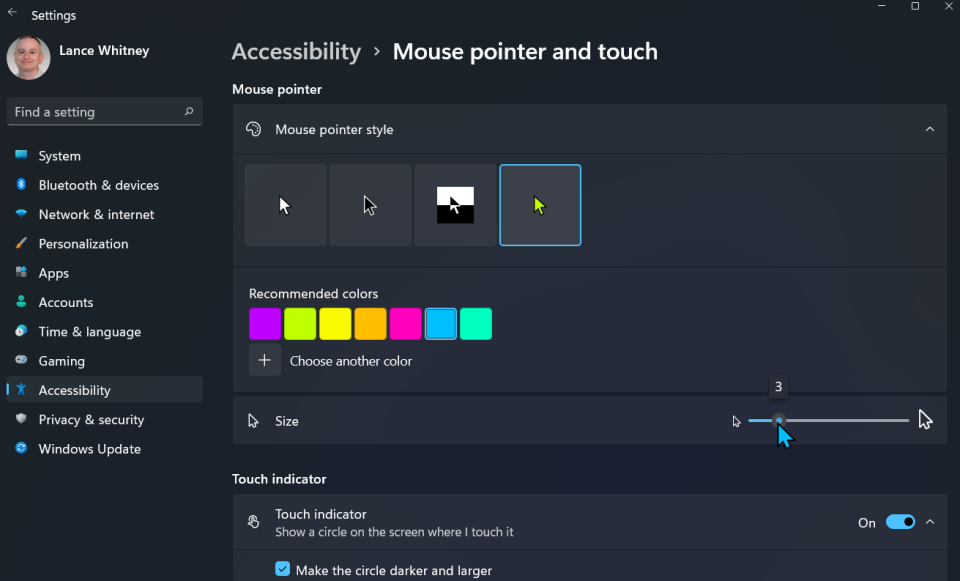Open Time & language settings
960x581 pixels.
(88, 331)
